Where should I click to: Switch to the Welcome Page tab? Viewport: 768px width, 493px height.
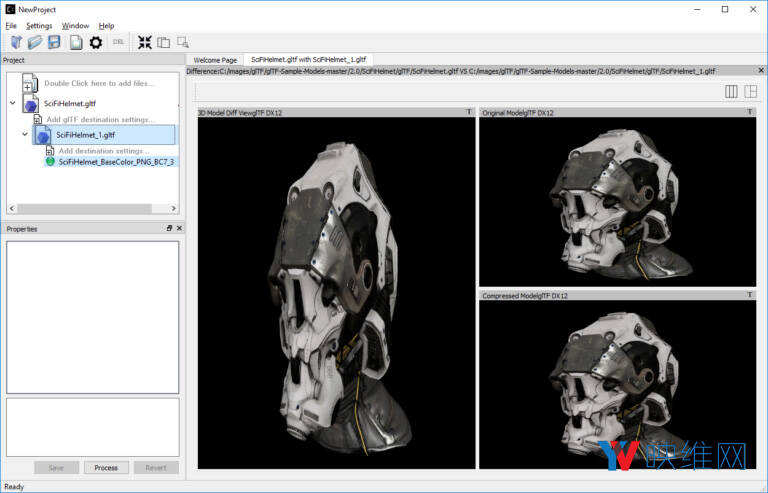click(x=215, y=60)
